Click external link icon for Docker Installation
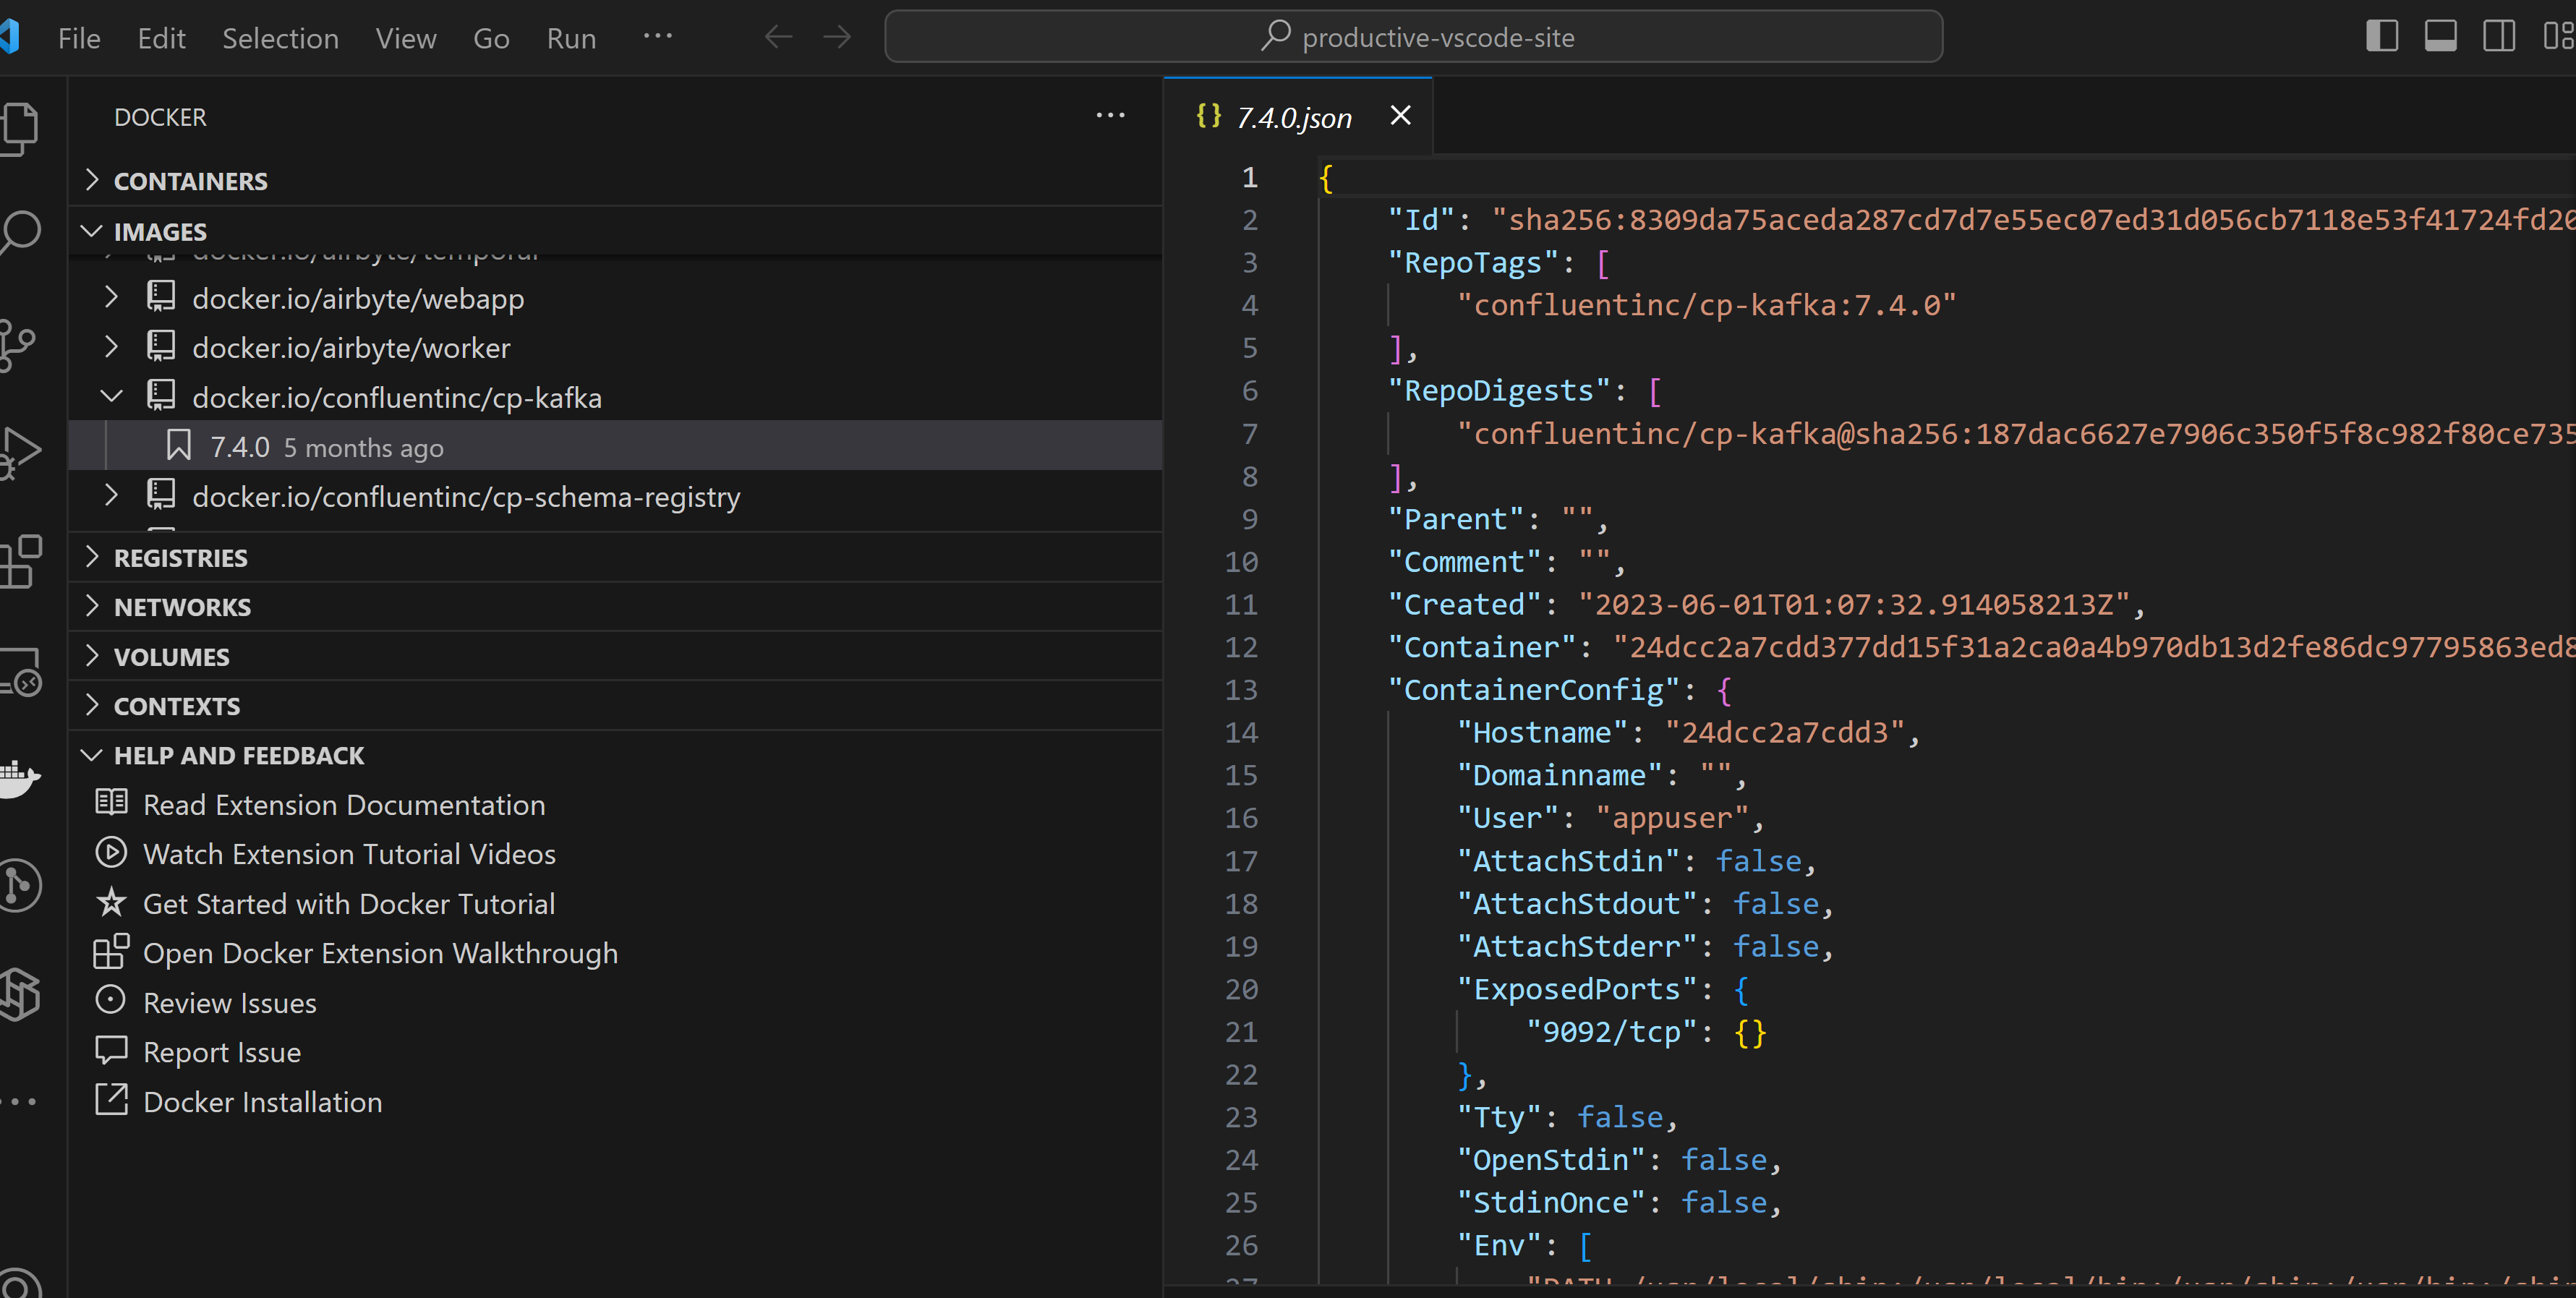The width and height of the screenshot is (2576, 1298). (111, 1100)
